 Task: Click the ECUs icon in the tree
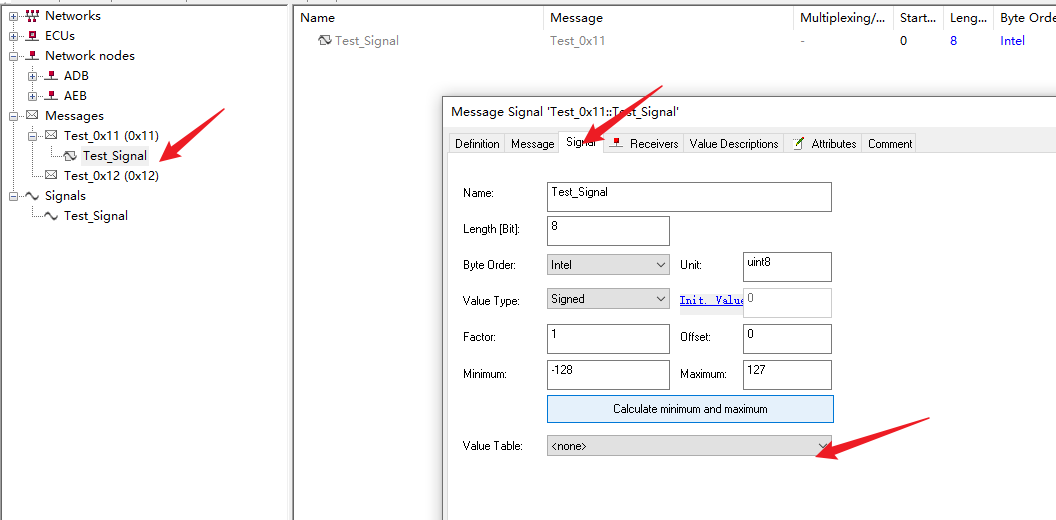pos(32,36)
